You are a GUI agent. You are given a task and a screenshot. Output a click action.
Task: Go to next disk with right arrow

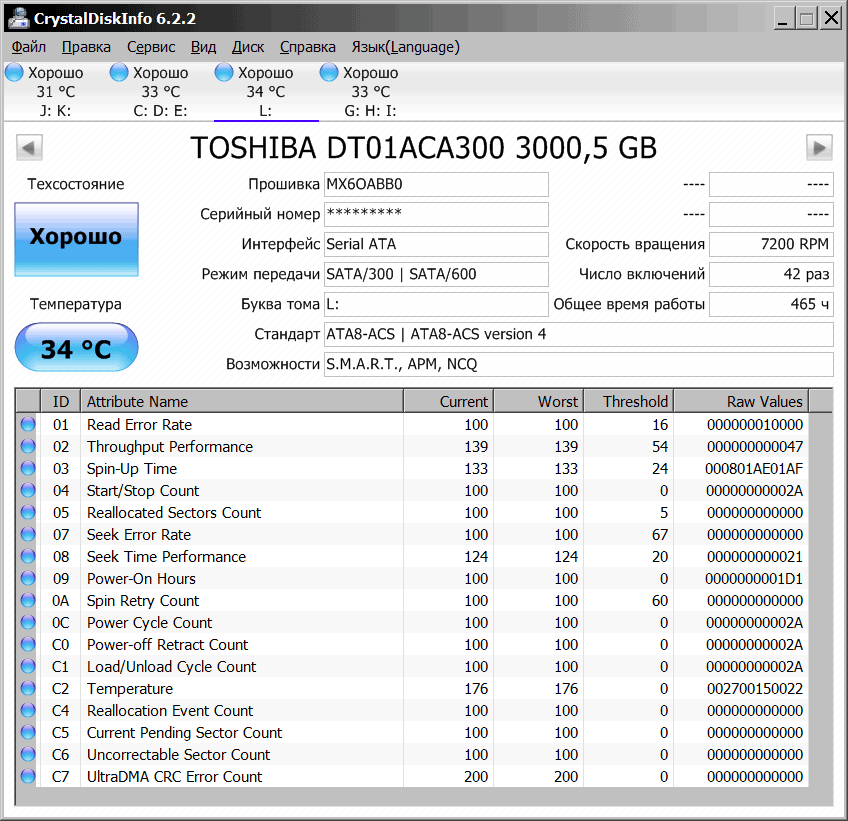(x=819, y=148)
